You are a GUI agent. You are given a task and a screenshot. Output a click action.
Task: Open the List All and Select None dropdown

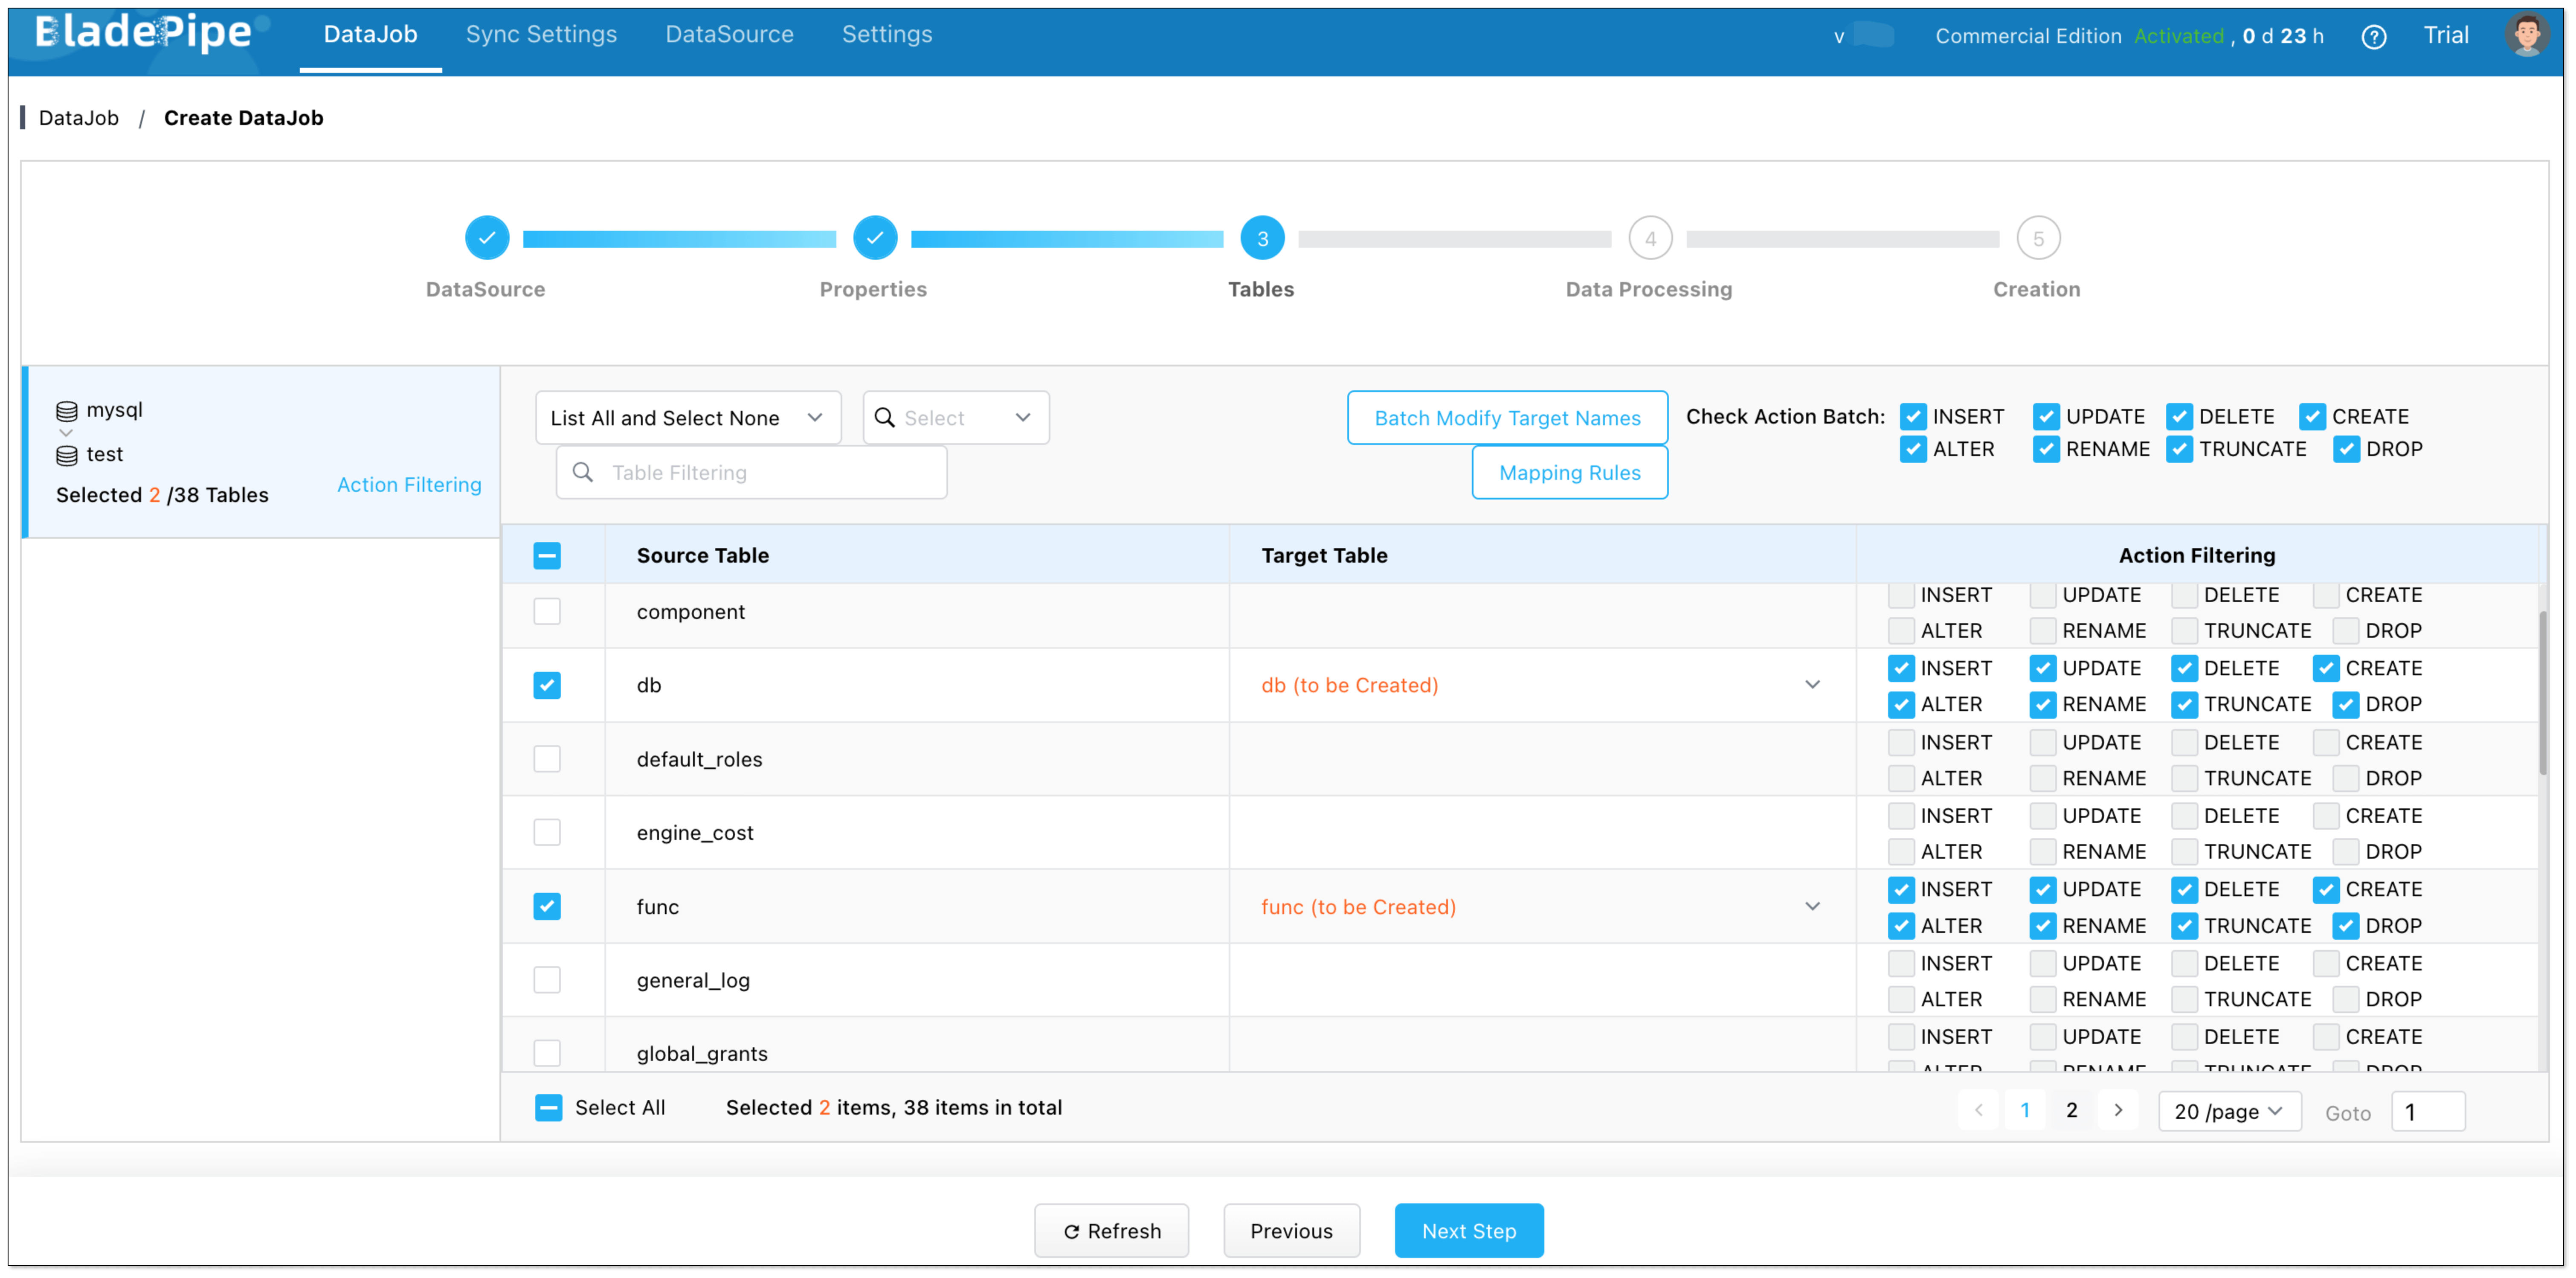(687, 418)
